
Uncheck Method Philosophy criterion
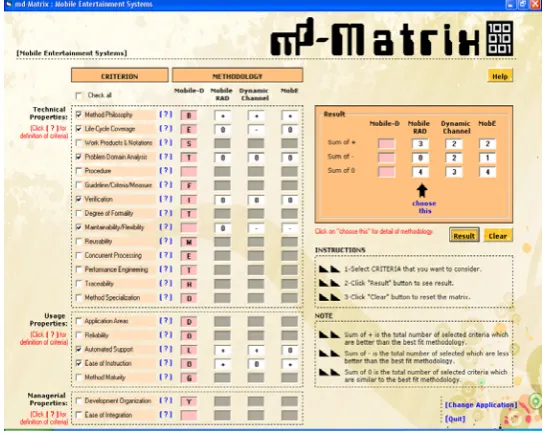[x=79, y=115]
